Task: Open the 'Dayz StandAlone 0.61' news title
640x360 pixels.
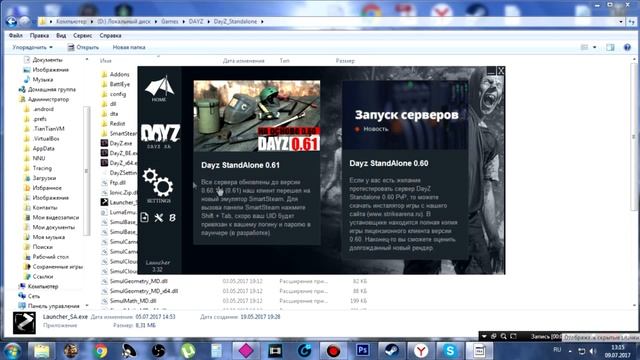Action: [x=240, y=165]
